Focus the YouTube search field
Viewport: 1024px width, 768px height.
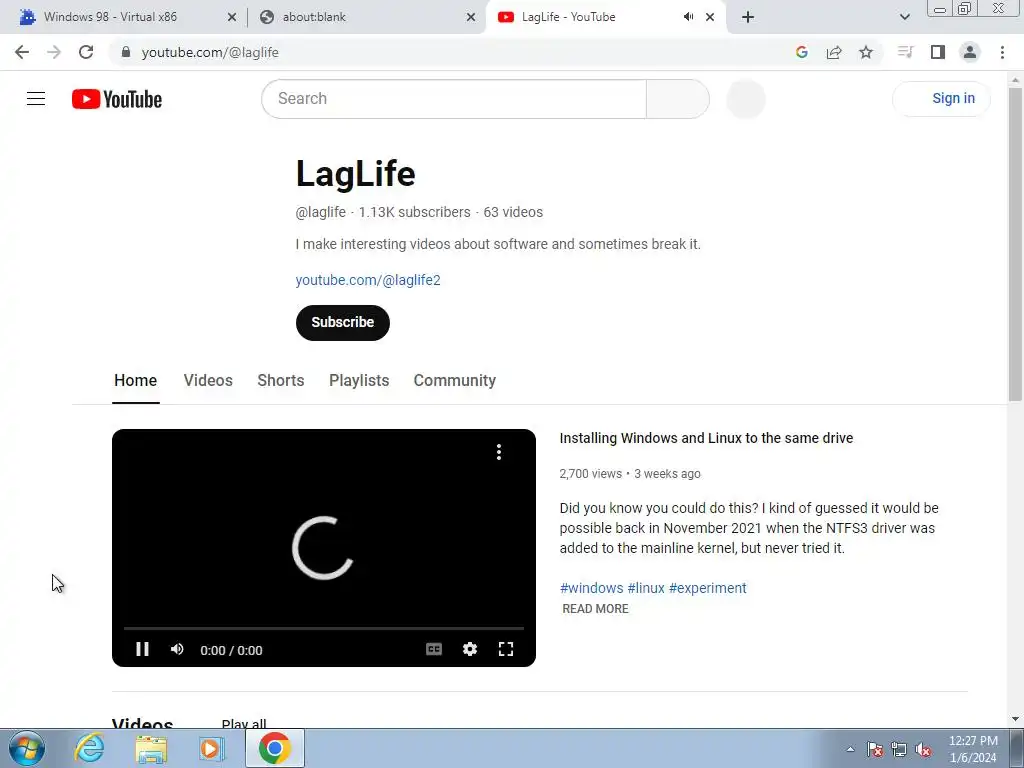point(454,99)
